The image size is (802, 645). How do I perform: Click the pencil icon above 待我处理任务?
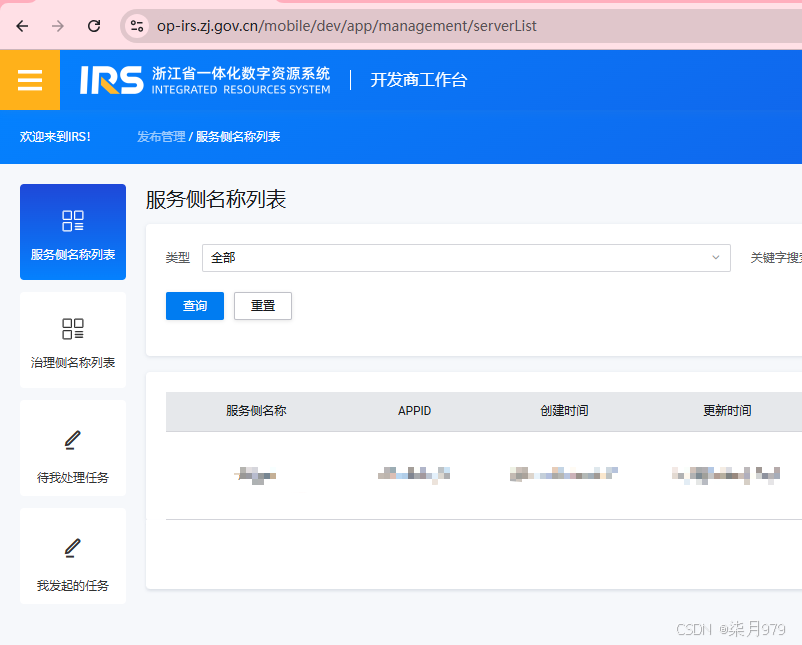pyautogui.click(x=72, y=438)
